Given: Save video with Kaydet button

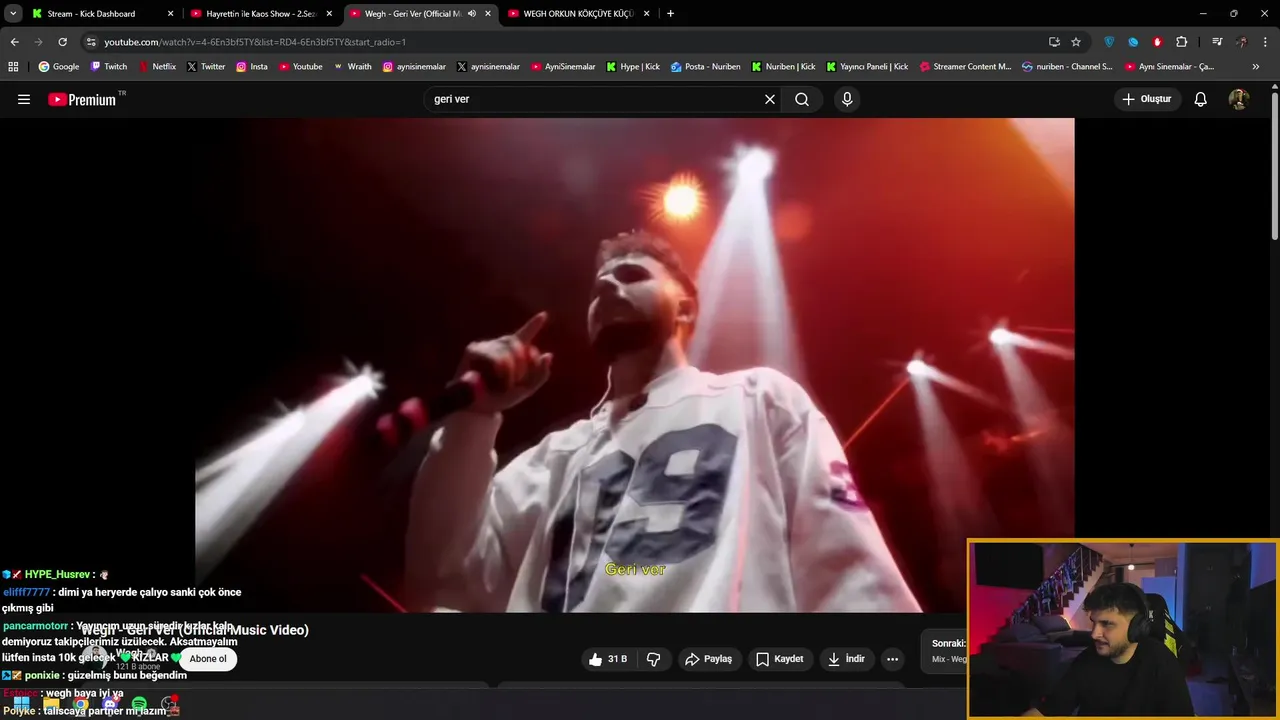Looking at the screenshot, I should pyautogui.click(x=780, y=659).
